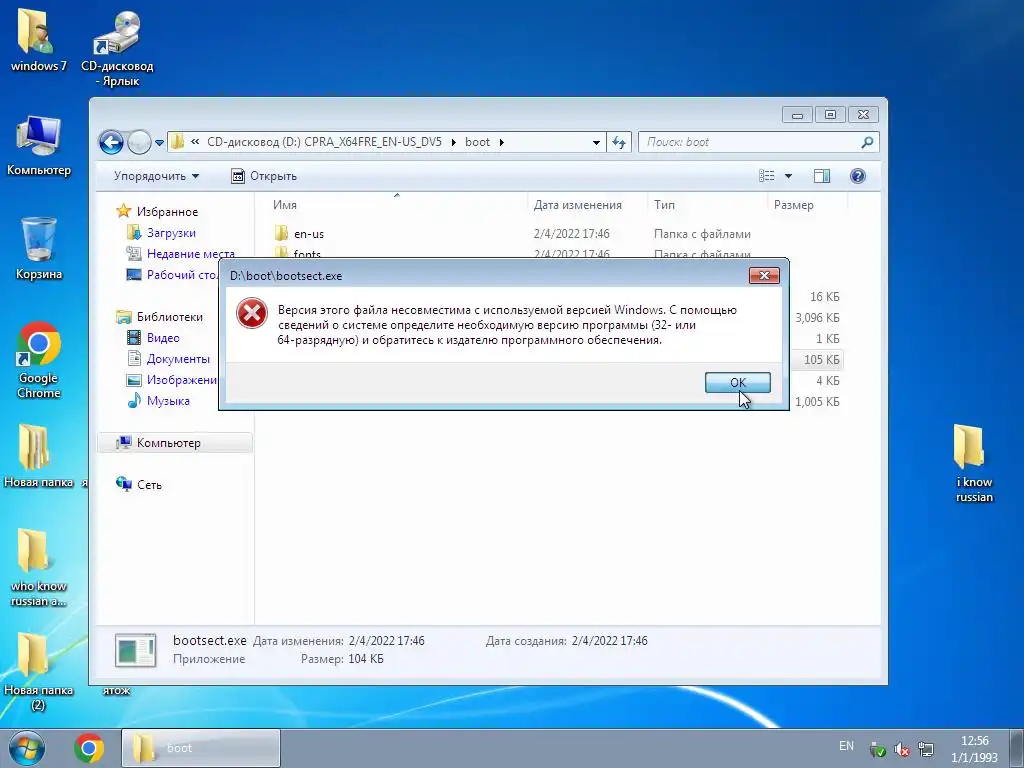Select the windows 7 desktop folder
This screenshot has width=1024, height=768.
coord(38,40)
